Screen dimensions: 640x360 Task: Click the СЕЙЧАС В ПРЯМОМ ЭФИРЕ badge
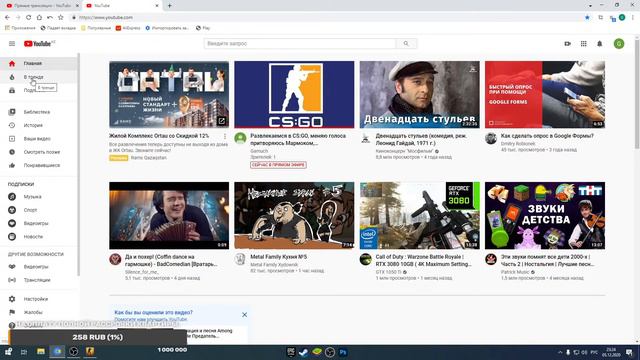click(278, 165)
